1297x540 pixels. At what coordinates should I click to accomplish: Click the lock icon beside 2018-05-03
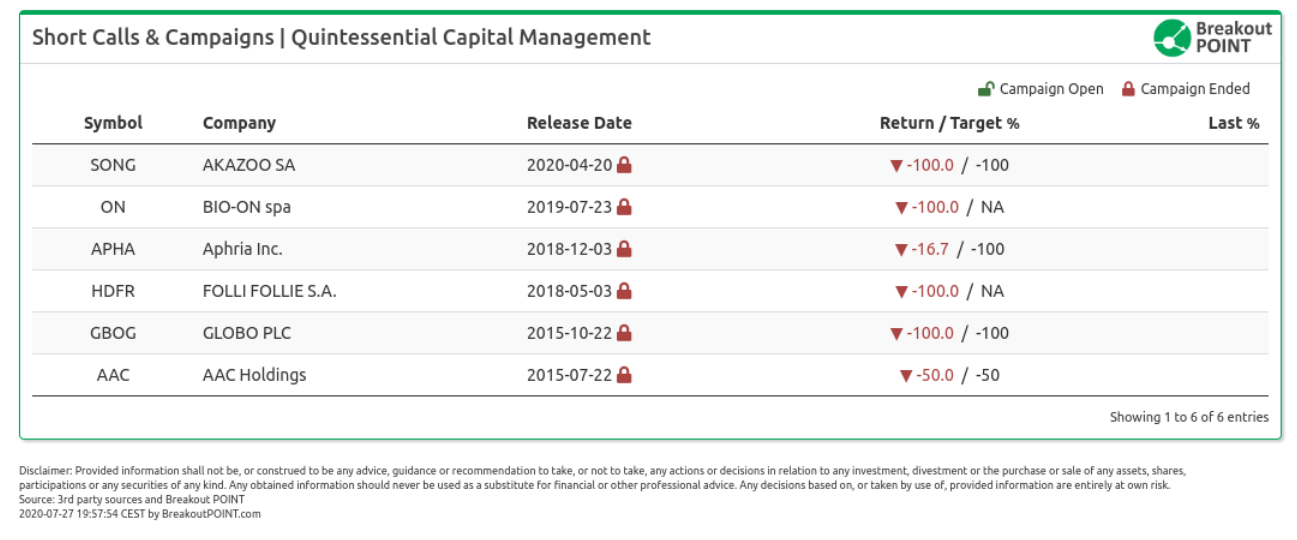tap(624, 291)
